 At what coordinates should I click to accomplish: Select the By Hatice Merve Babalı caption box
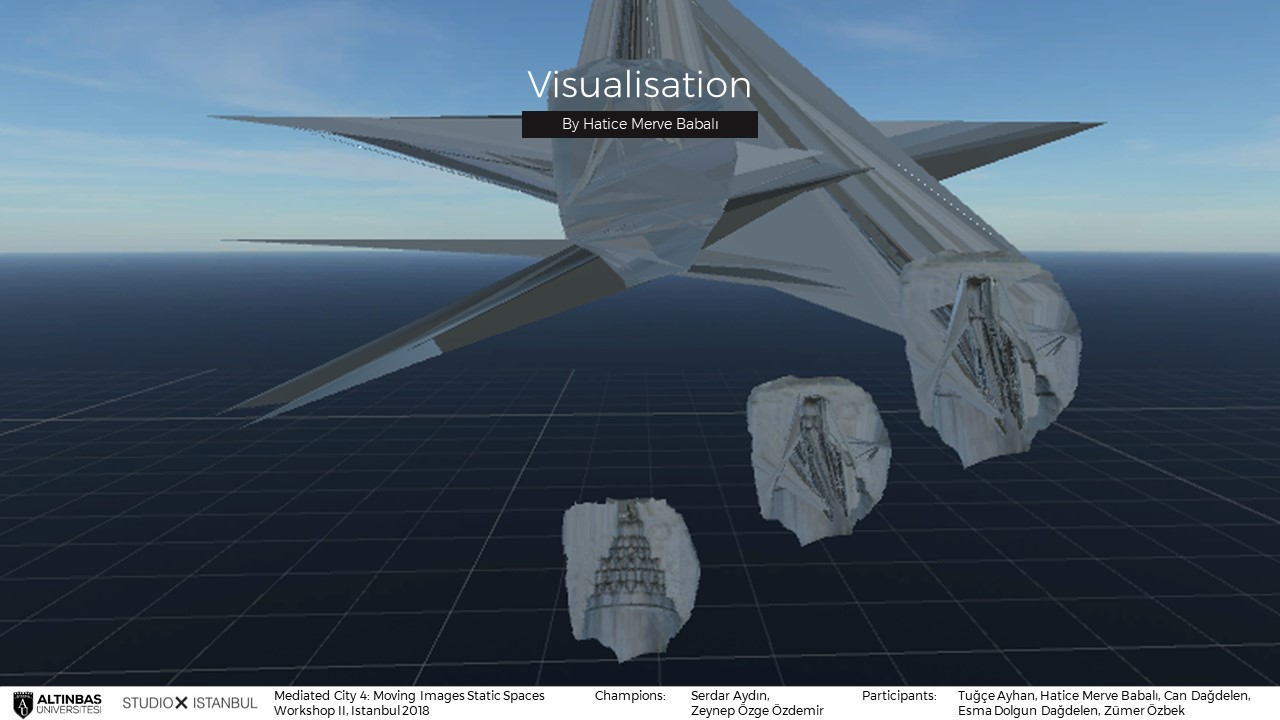[640, 124]
